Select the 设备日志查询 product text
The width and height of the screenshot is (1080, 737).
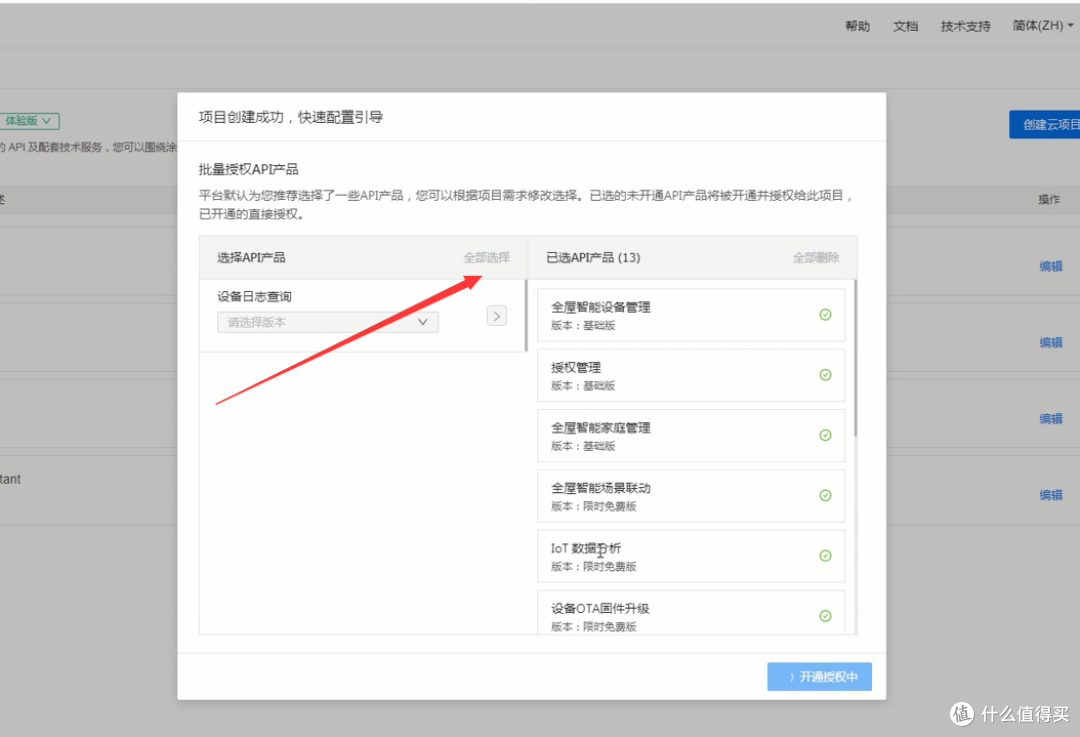point(254,296)
